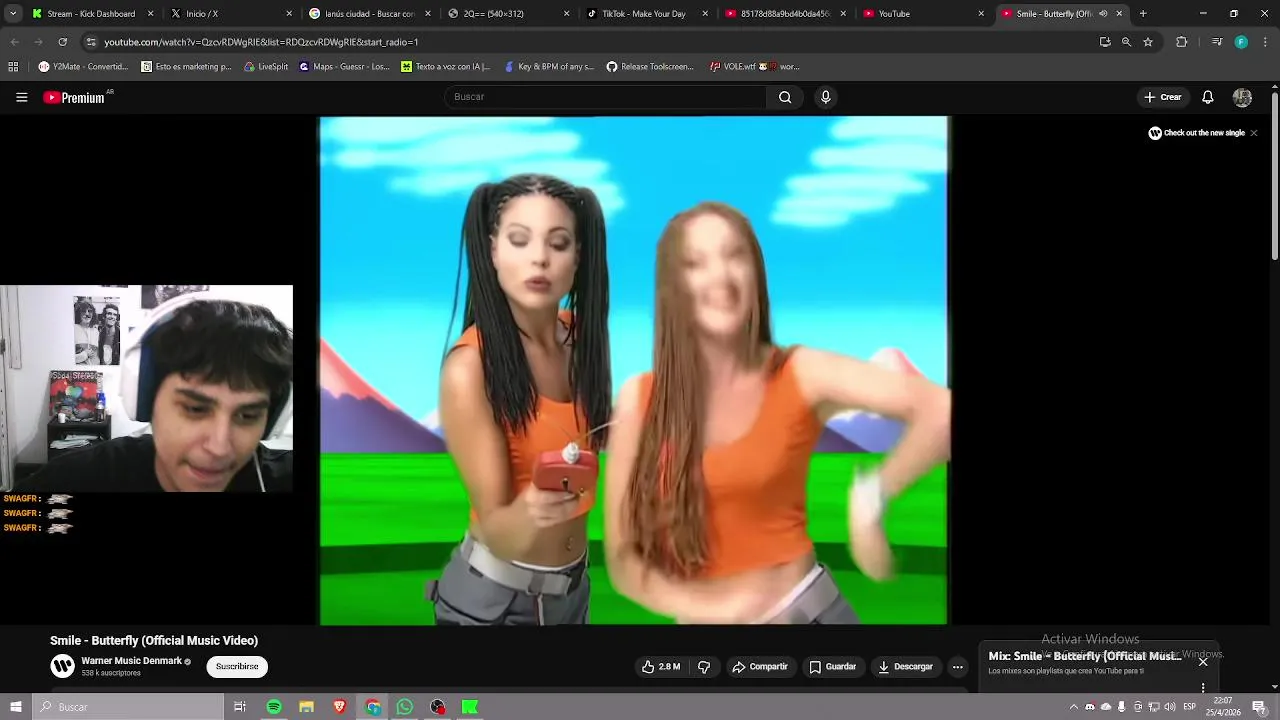
Task: Switch to the Inicio / X tab
Action: (231, 14)
